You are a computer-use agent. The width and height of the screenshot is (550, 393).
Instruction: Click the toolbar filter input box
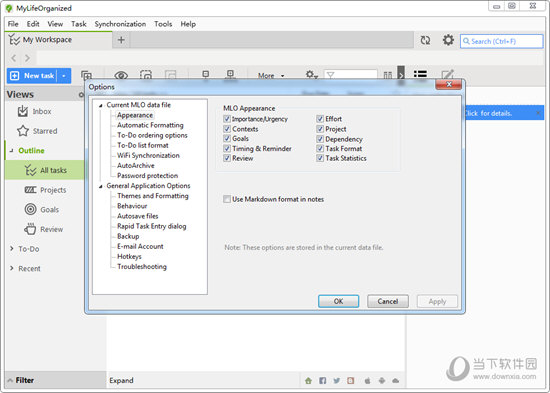[x=350, y=75]
